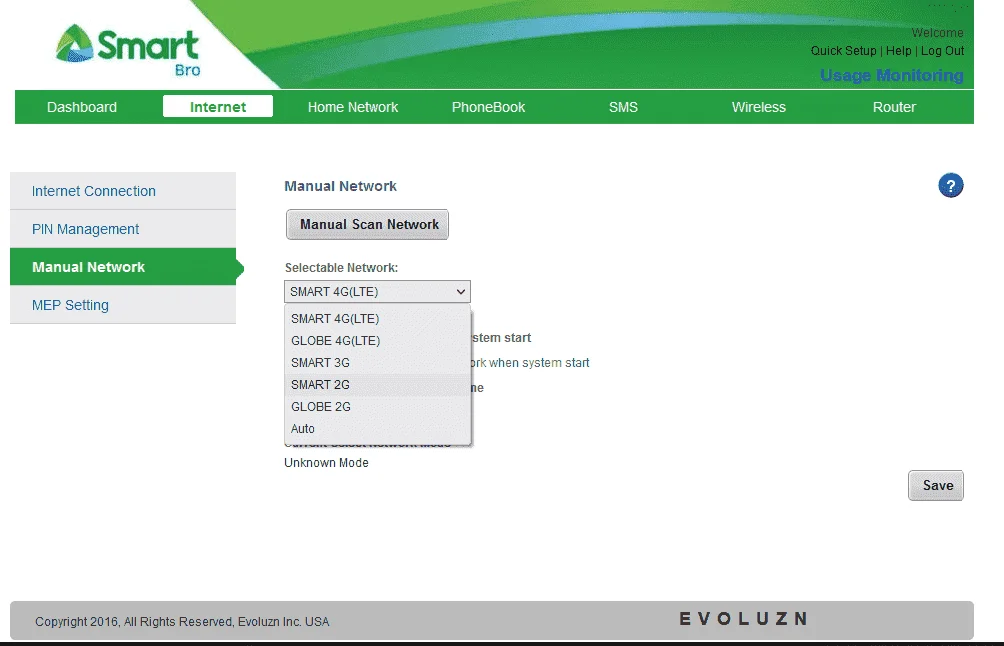Screen dimensions: 1004x646
Task: Open the Dashboard tab
Action: point(82,107)
